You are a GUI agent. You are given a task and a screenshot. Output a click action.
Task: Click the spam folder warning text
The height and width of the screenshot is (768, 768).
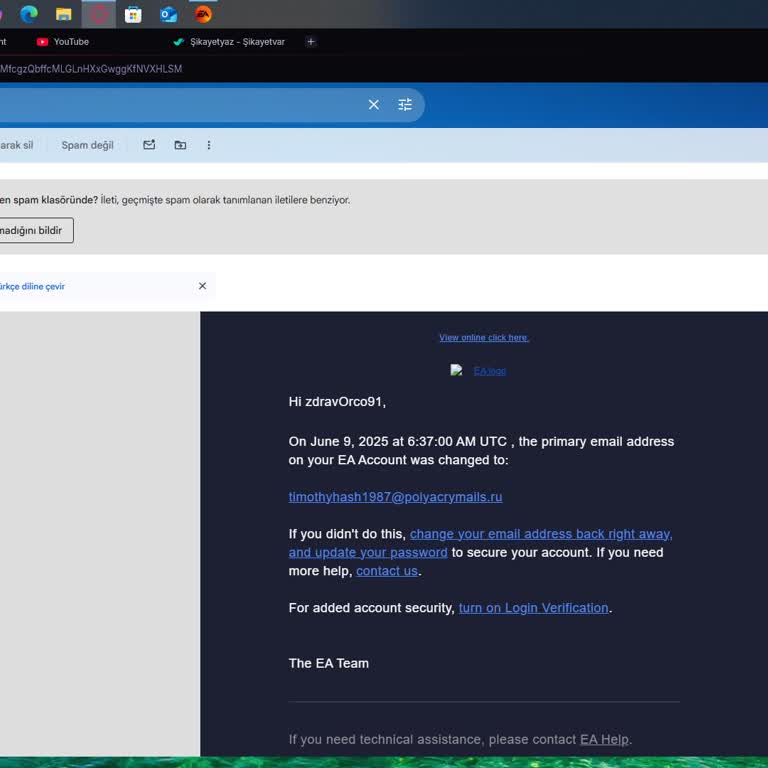click(175, 200)
